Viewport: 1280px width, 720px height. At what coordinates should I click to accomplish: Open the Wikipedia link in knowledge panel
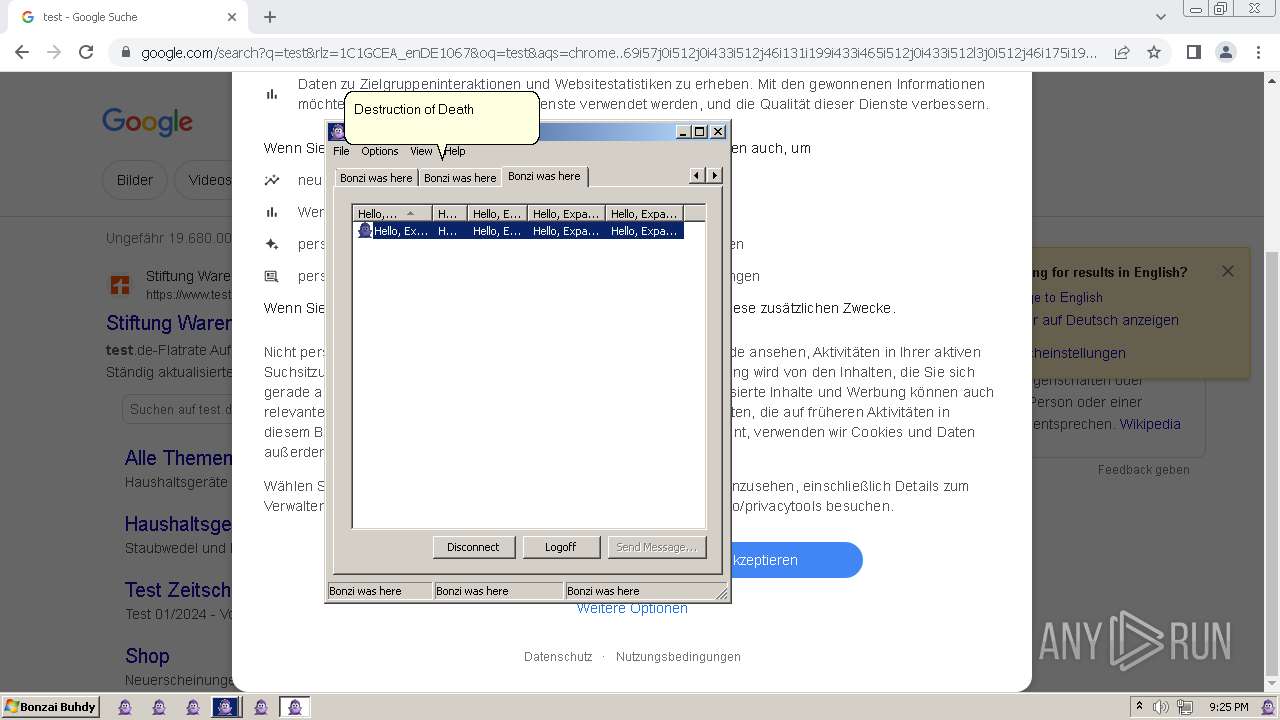pos(1150,424)
